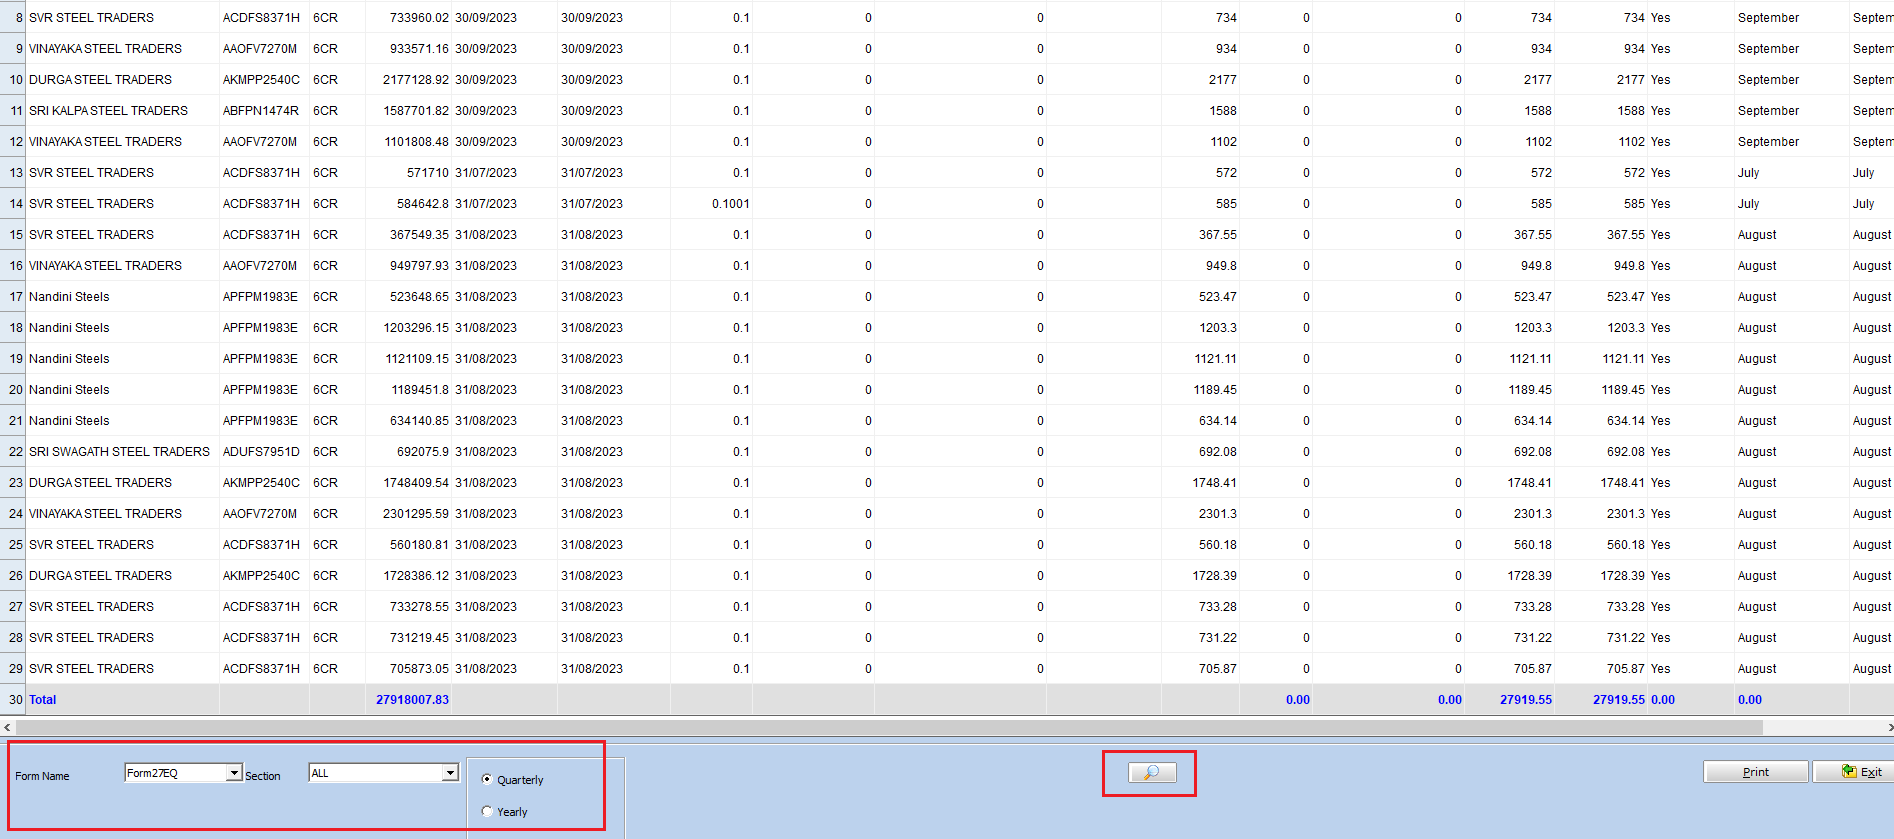Click the PAN cell ABFPN1474R
Screen dimensions: 1894x839
[264, 110]
